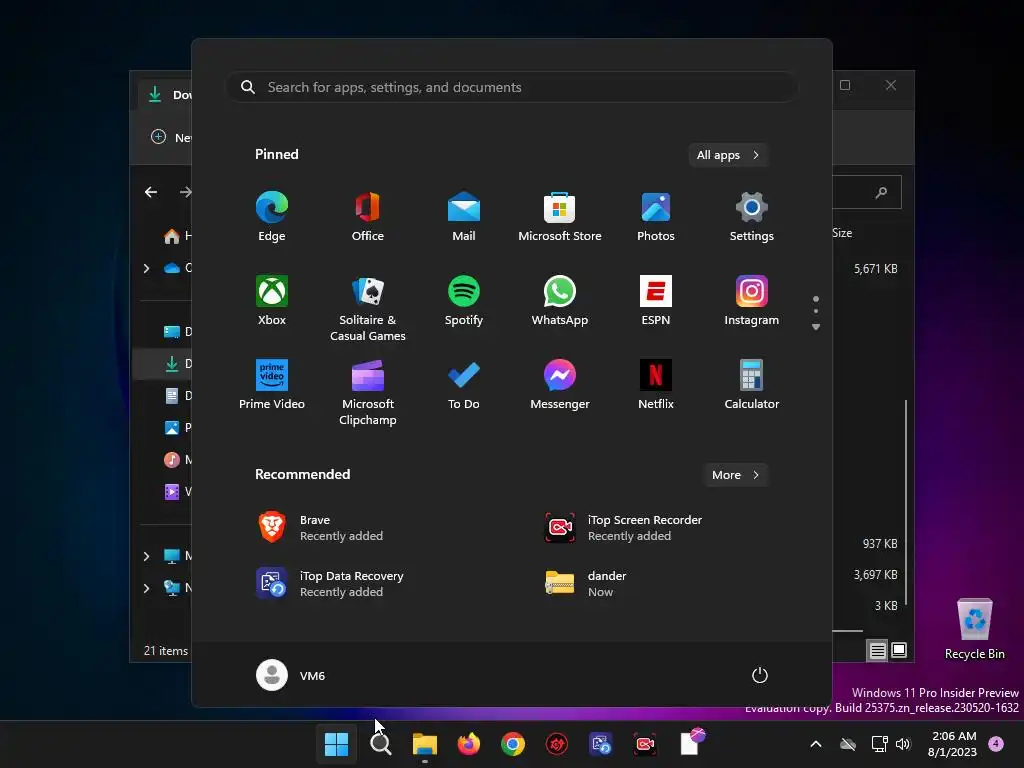Launch Instagram from pinned apps
1024x768 pixels.
click(x=752, y=301)
